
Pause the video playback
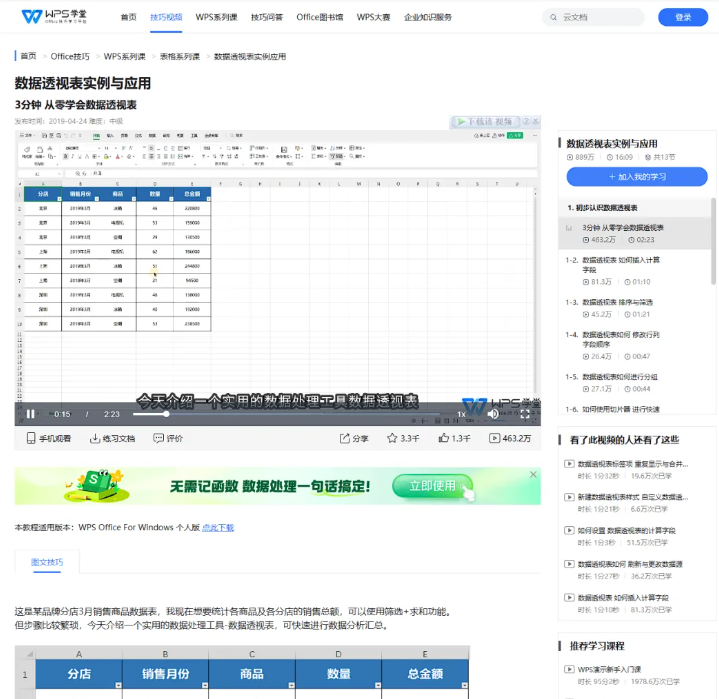click(x=30, y=414)
